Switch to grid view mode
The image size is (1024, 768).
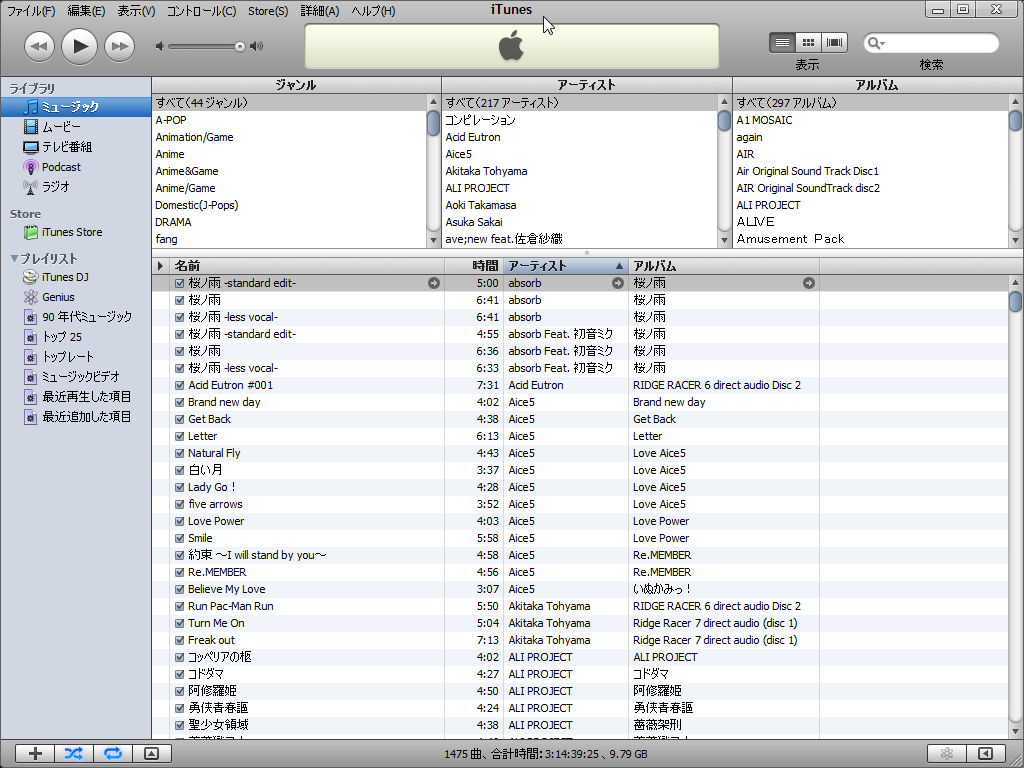[808, 42]
